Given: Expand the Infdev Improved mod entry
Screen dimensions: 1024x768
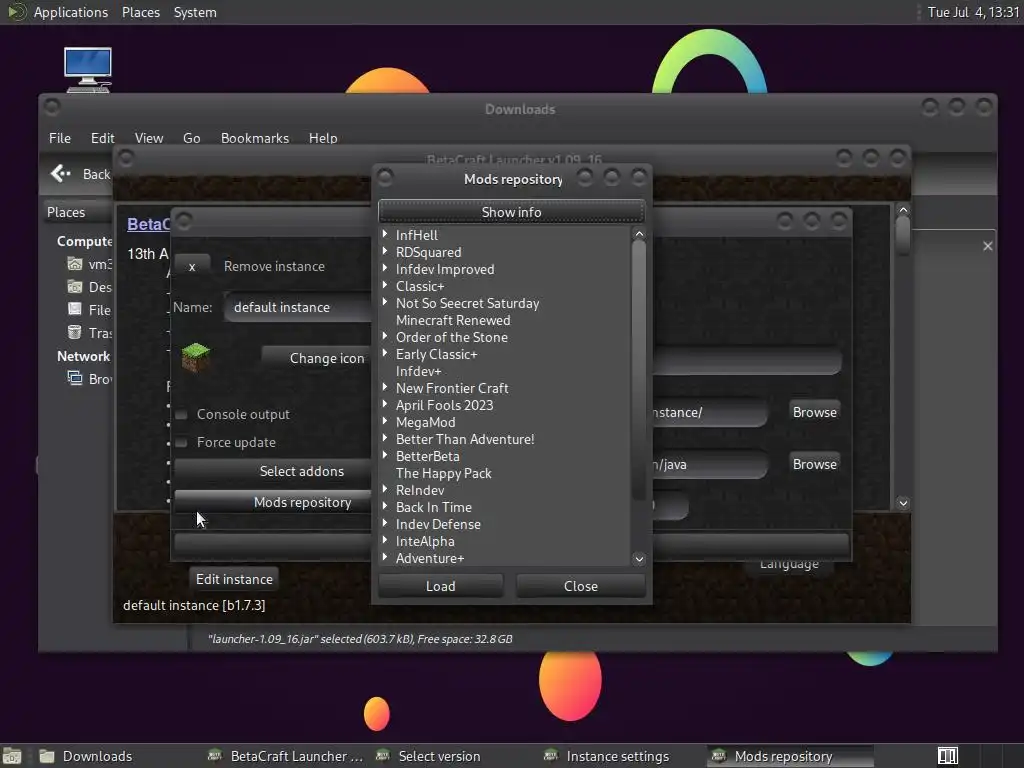Looking at the screenshot, I should 385,268.
